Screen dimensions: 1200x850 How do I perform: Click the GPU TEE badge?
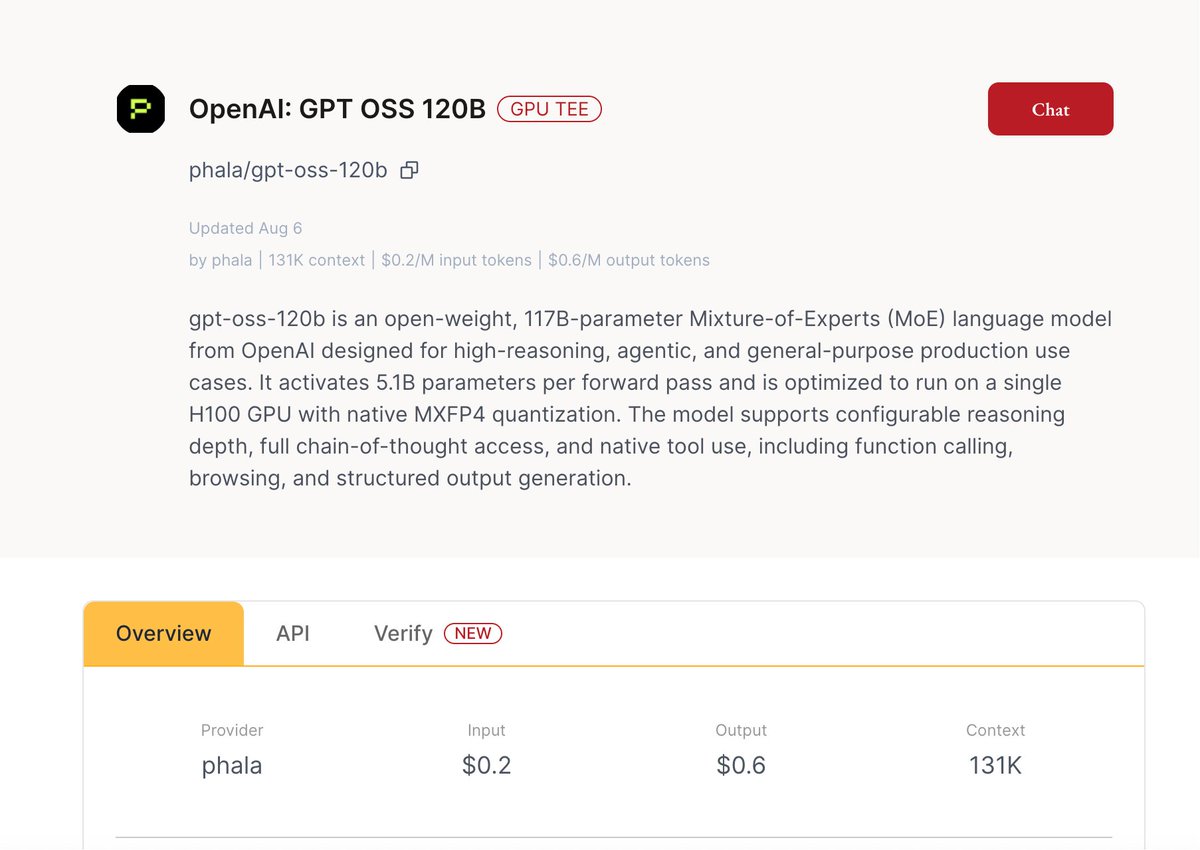coord(549,109)
